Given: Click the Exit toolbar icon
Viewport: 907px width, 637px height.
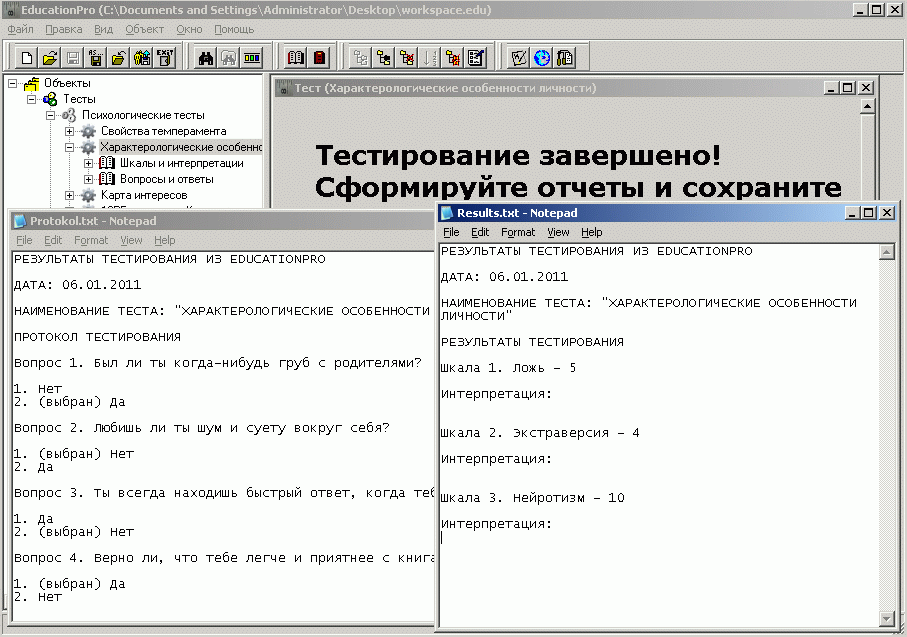Looking at the screenshot, I should coord(165,57).
